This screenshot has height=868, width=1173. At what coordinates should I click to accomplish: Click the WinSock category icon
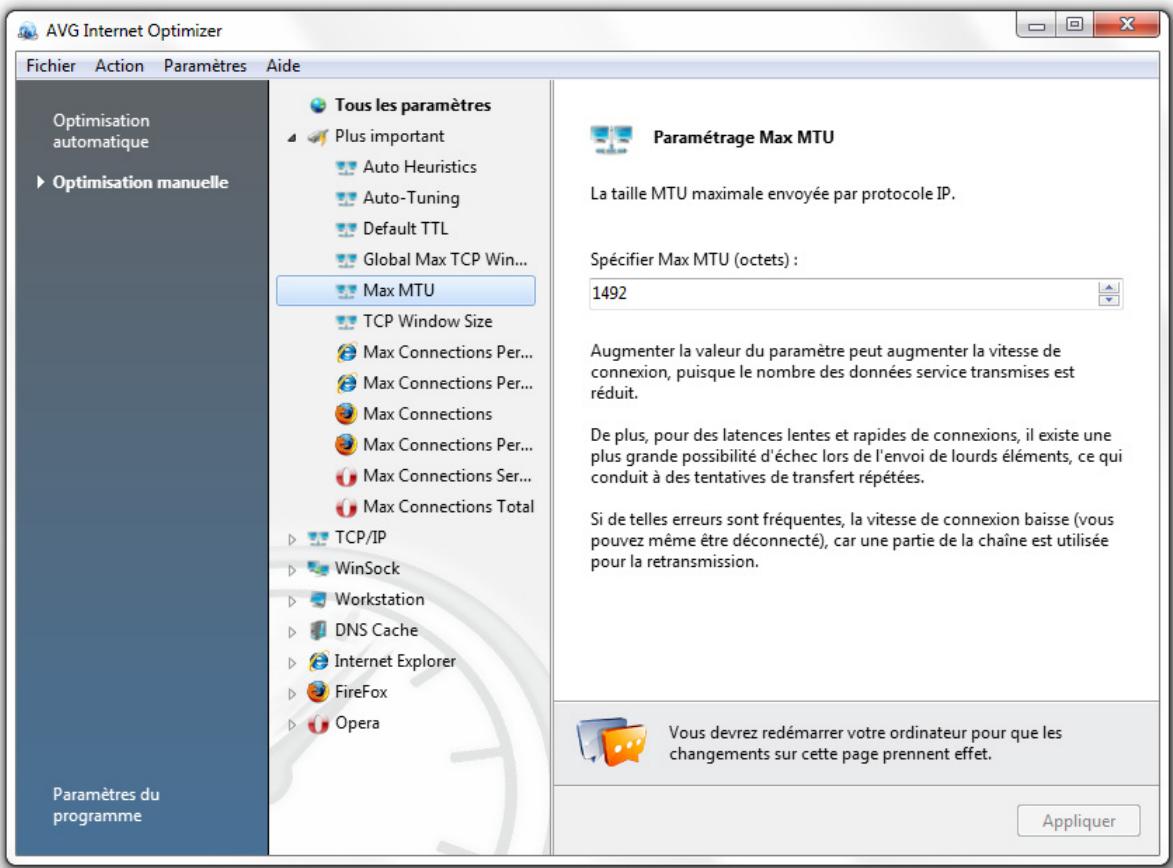coord(318,569)
